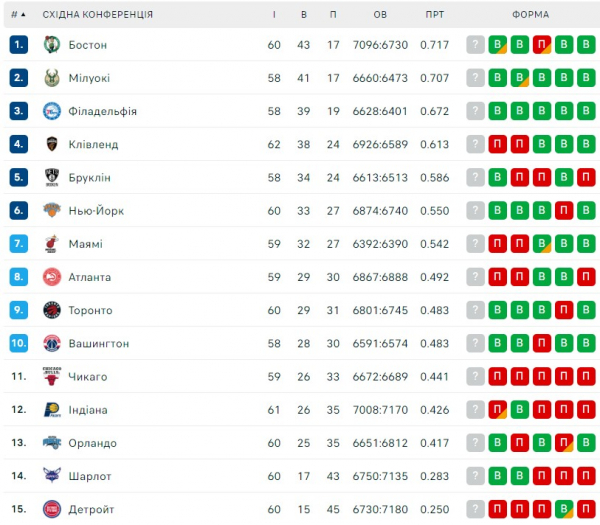Screen dimensions: 600x525
Task: Sort table by the # rank column
Action: 17,15
